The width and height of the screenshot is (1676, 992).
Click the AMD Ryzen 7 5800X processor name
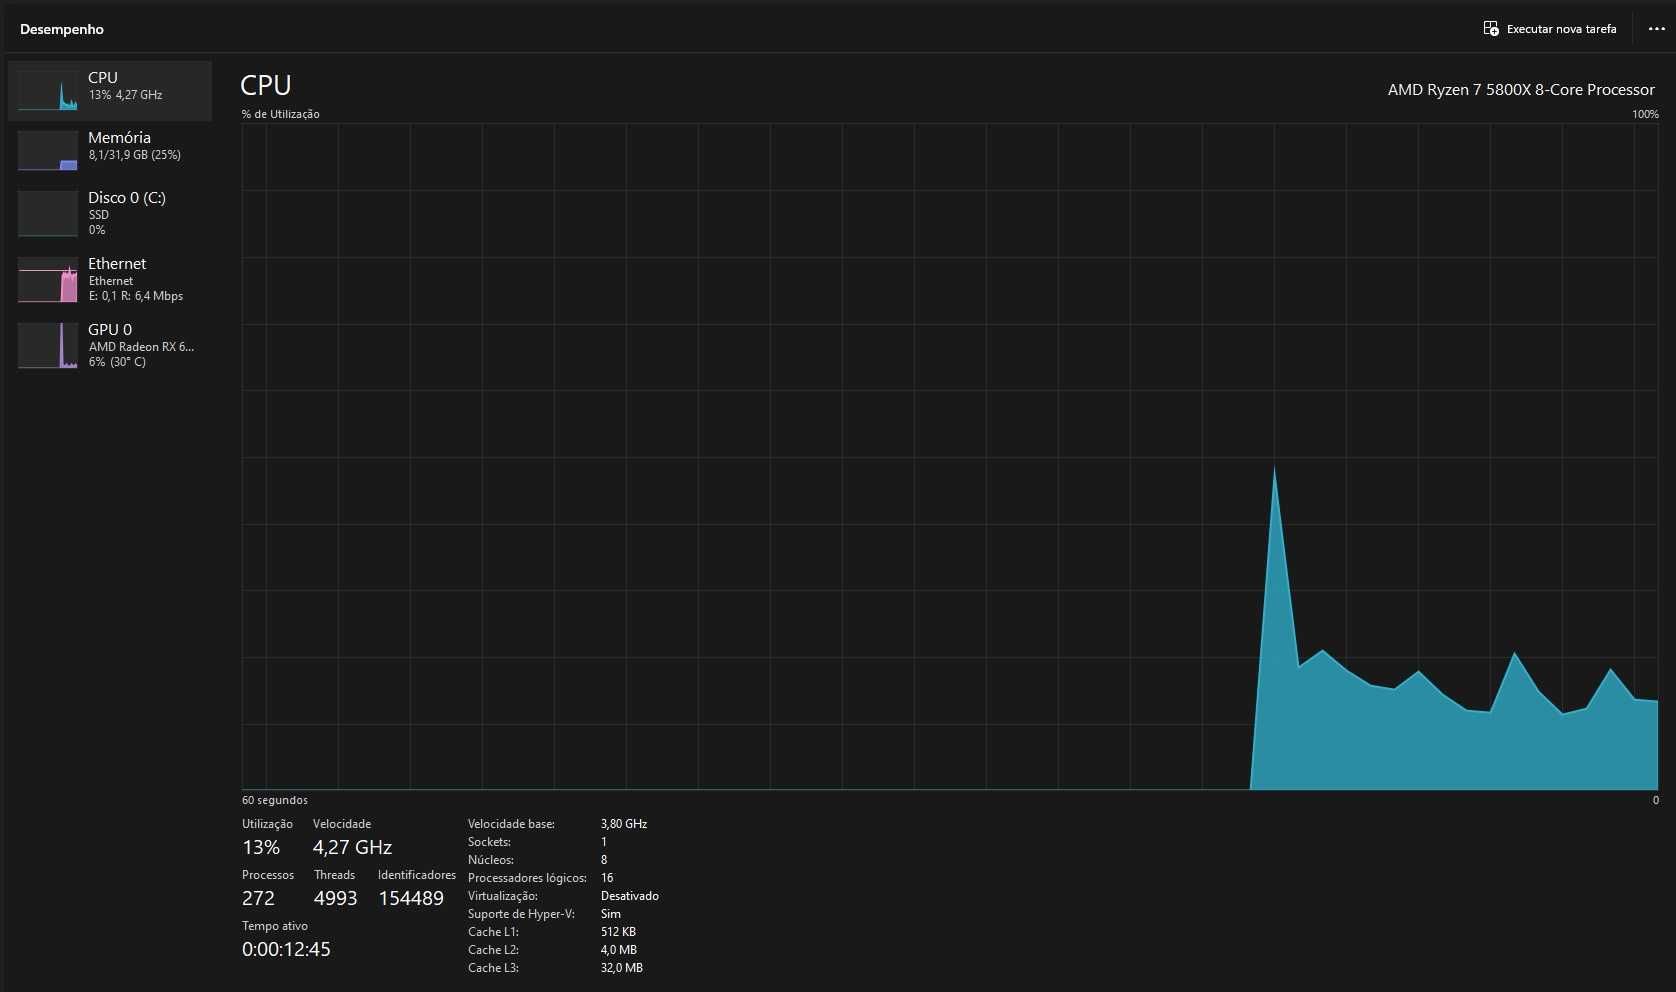point(1521,90)
